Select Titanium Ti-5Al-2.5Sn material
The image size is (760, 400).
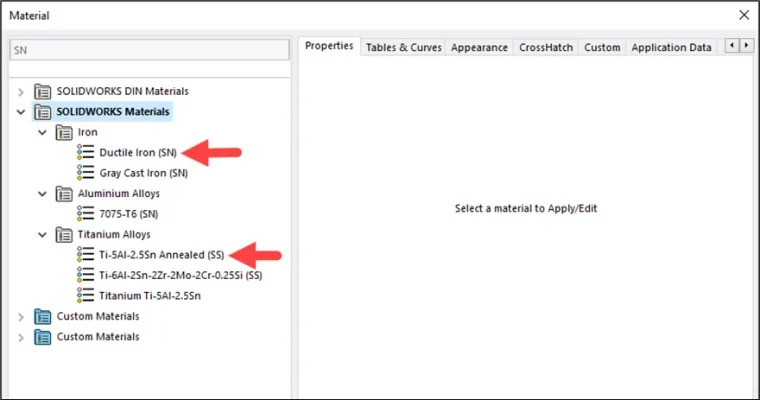tap(150, 296)
